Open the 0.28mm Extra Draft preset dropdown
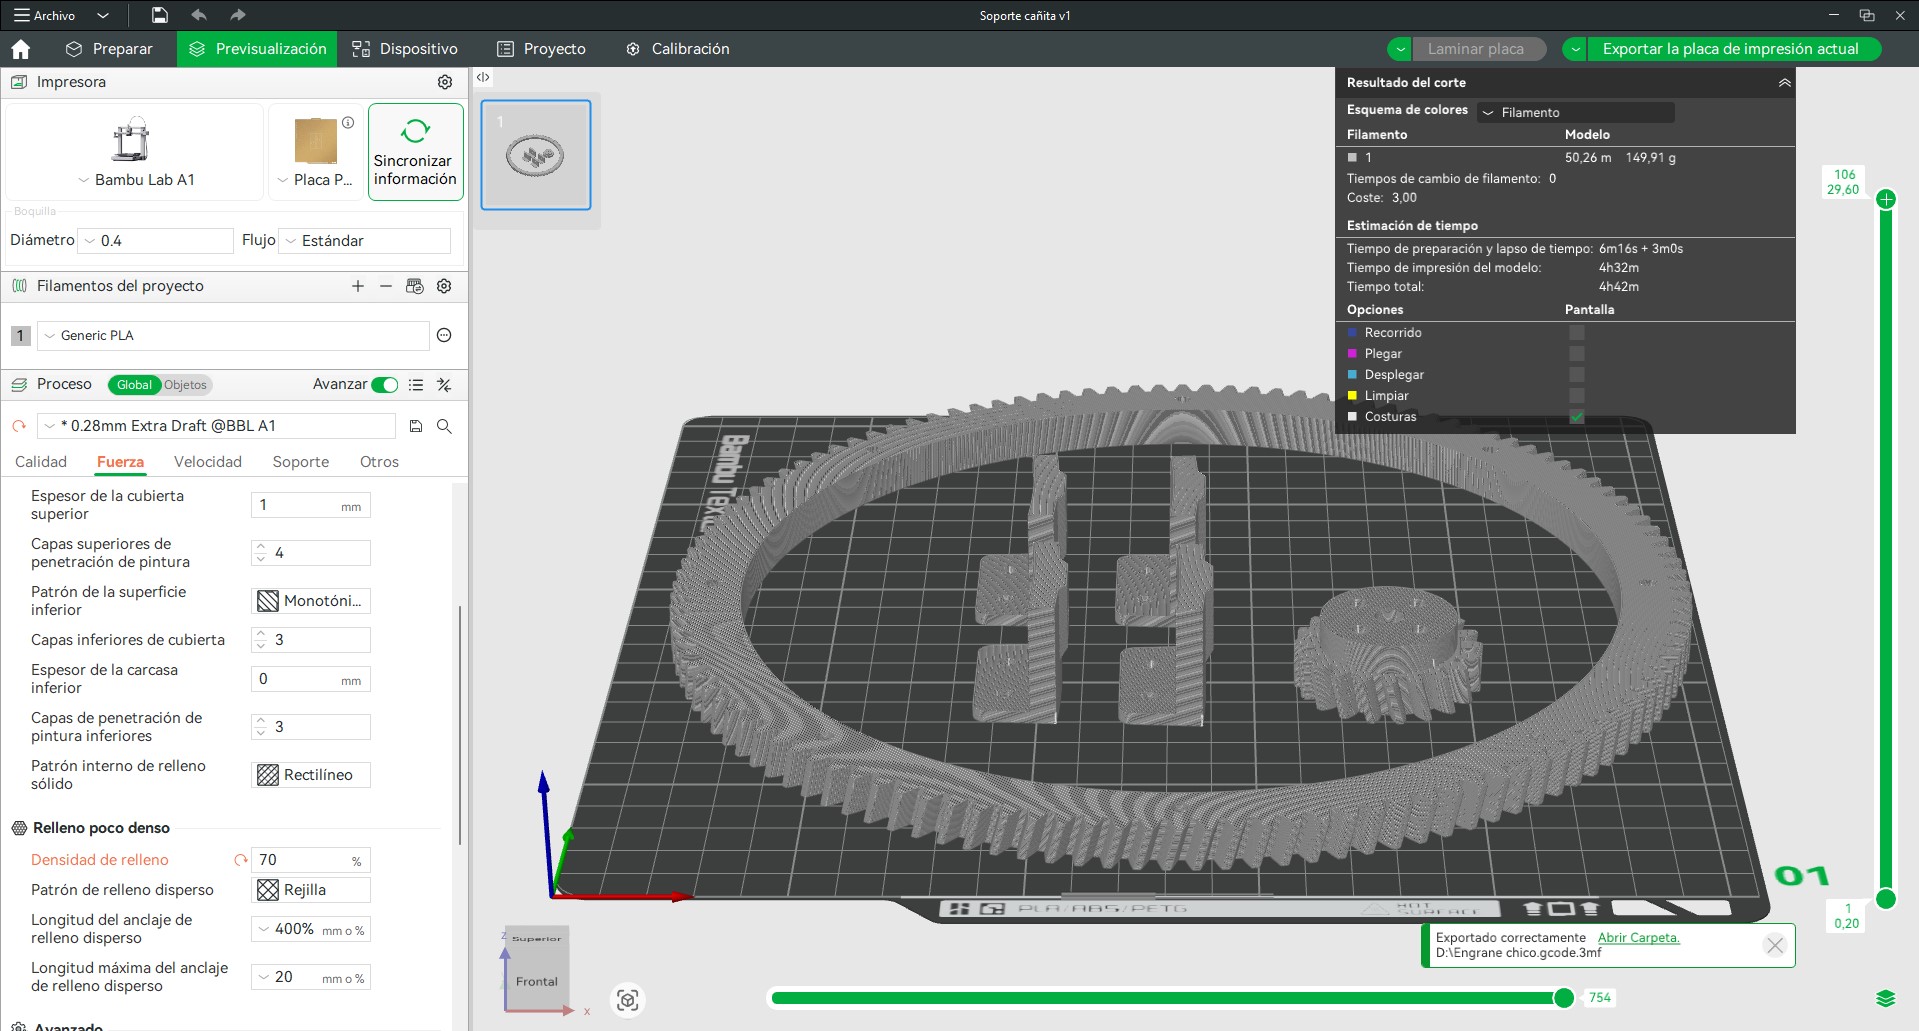 click(216, 426)
